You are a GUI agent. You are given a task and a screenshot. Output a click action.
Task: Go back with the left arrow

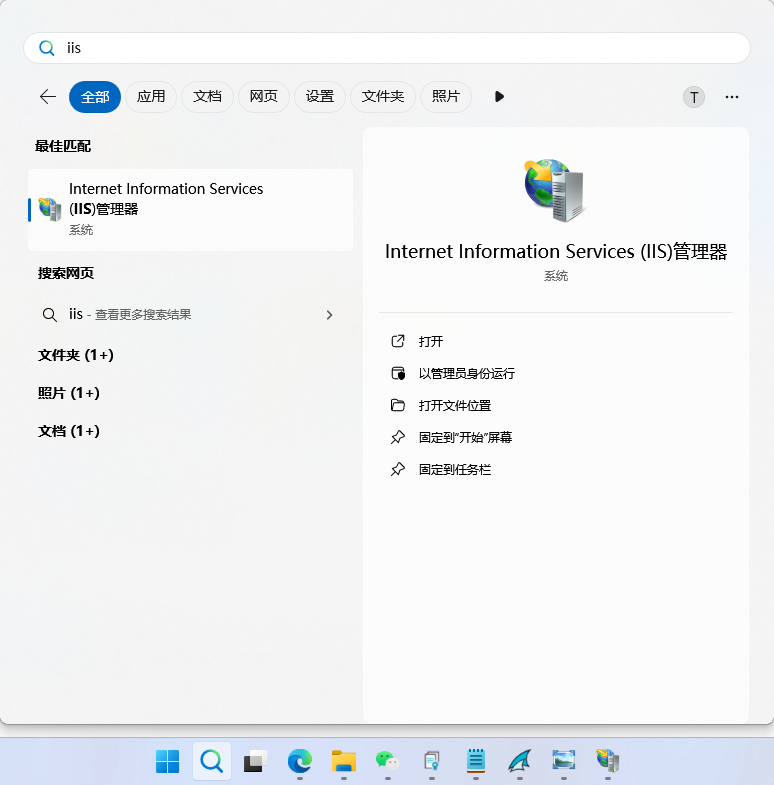(48, 97)
